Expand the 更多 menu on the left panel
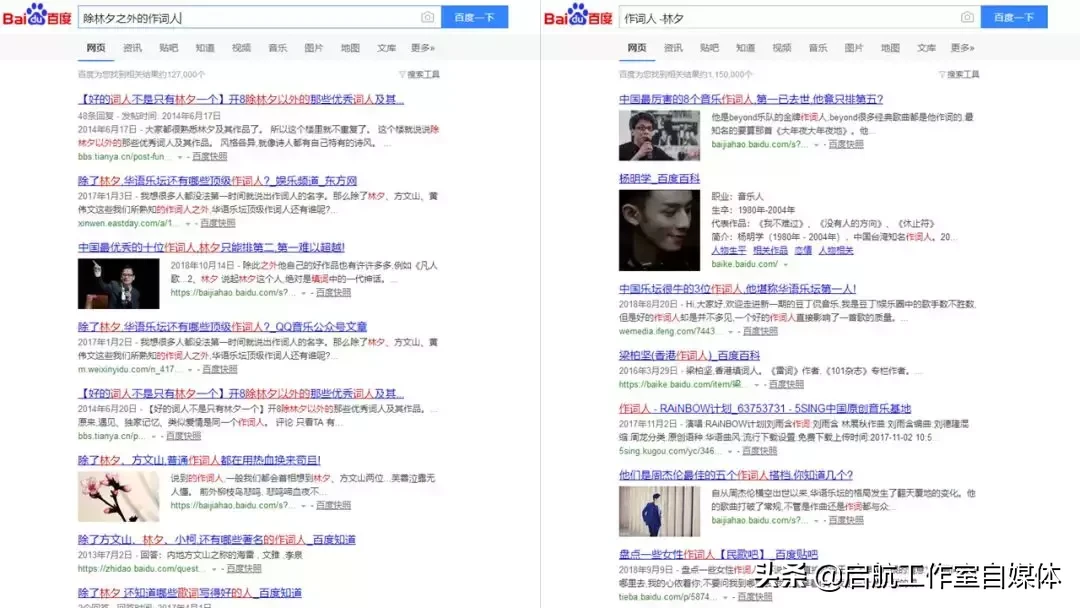 click(422, 46)
